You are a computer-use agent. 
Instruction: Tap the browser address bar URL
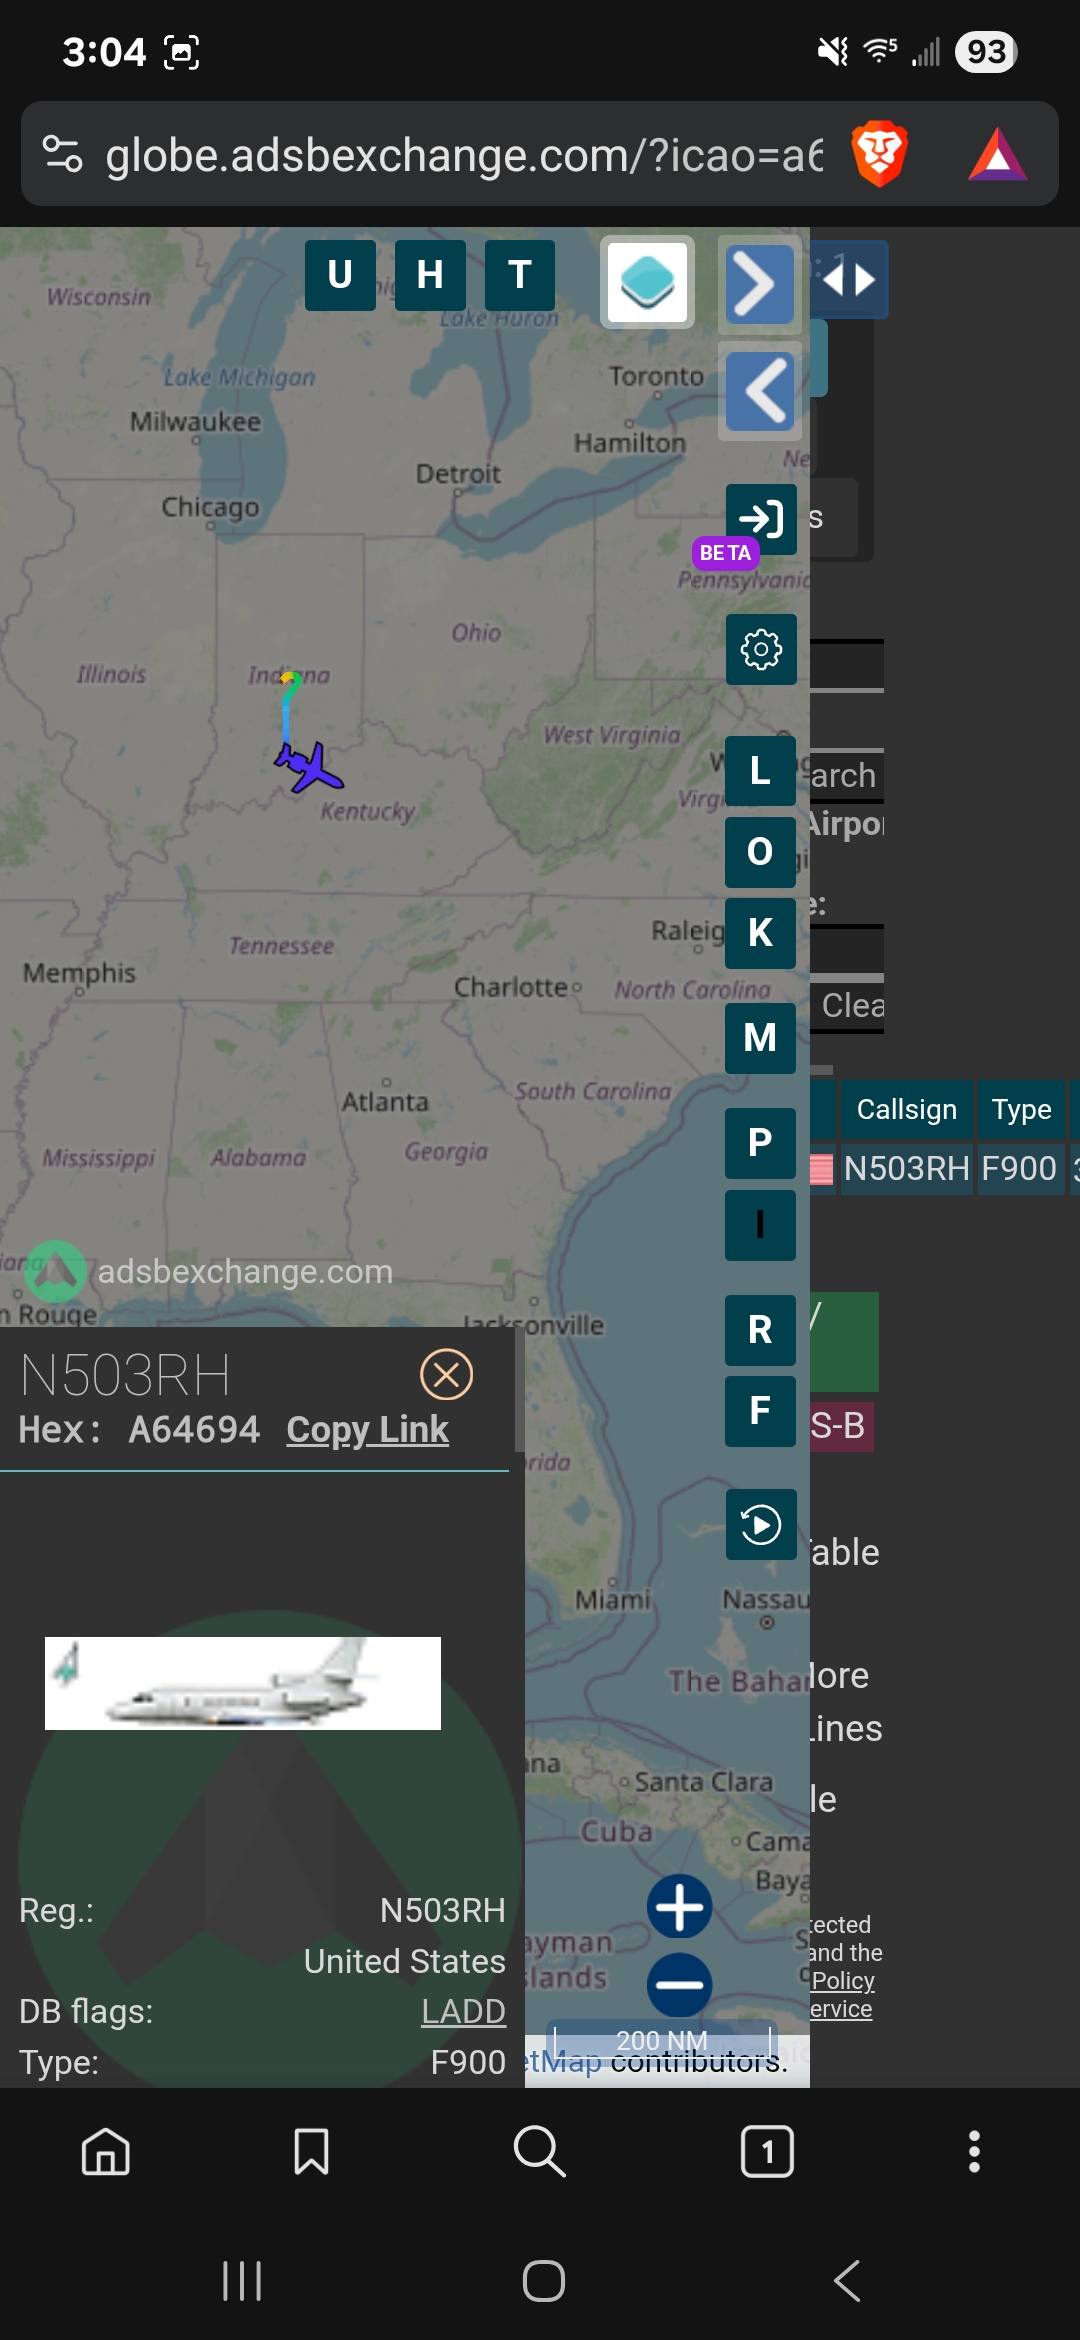464,155
